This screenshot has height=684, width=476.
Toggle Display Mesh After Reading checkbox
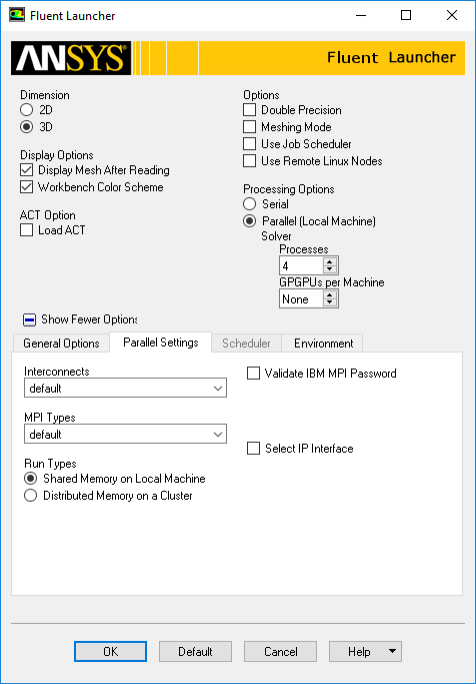point(27,170)
